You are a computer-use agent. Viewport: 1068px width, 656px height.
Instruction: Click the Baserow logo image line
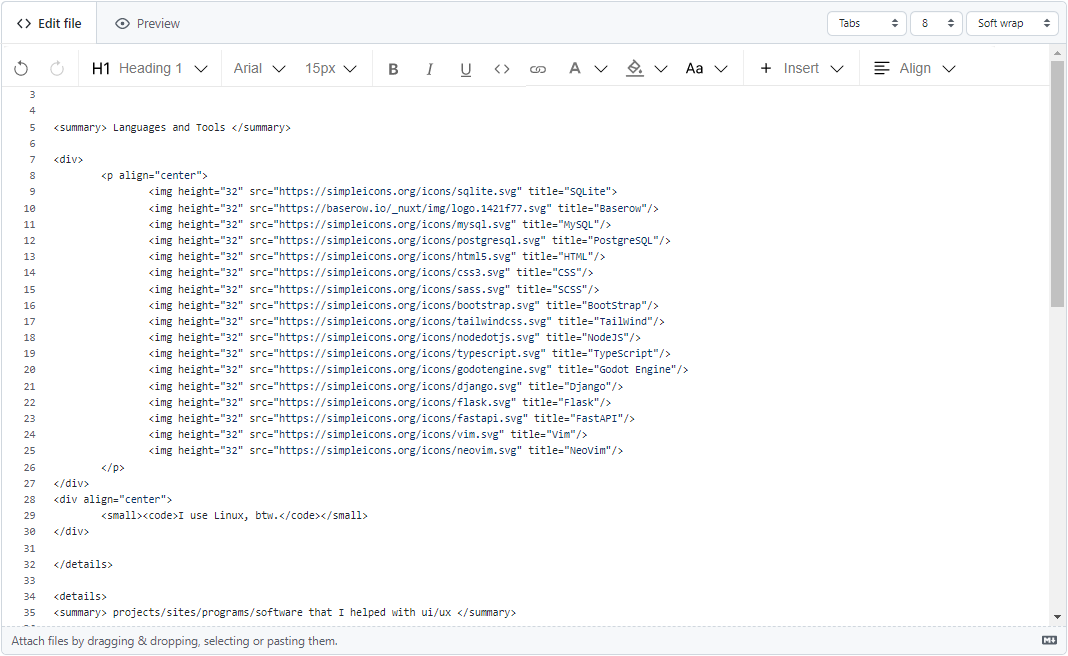click(404, 208)
